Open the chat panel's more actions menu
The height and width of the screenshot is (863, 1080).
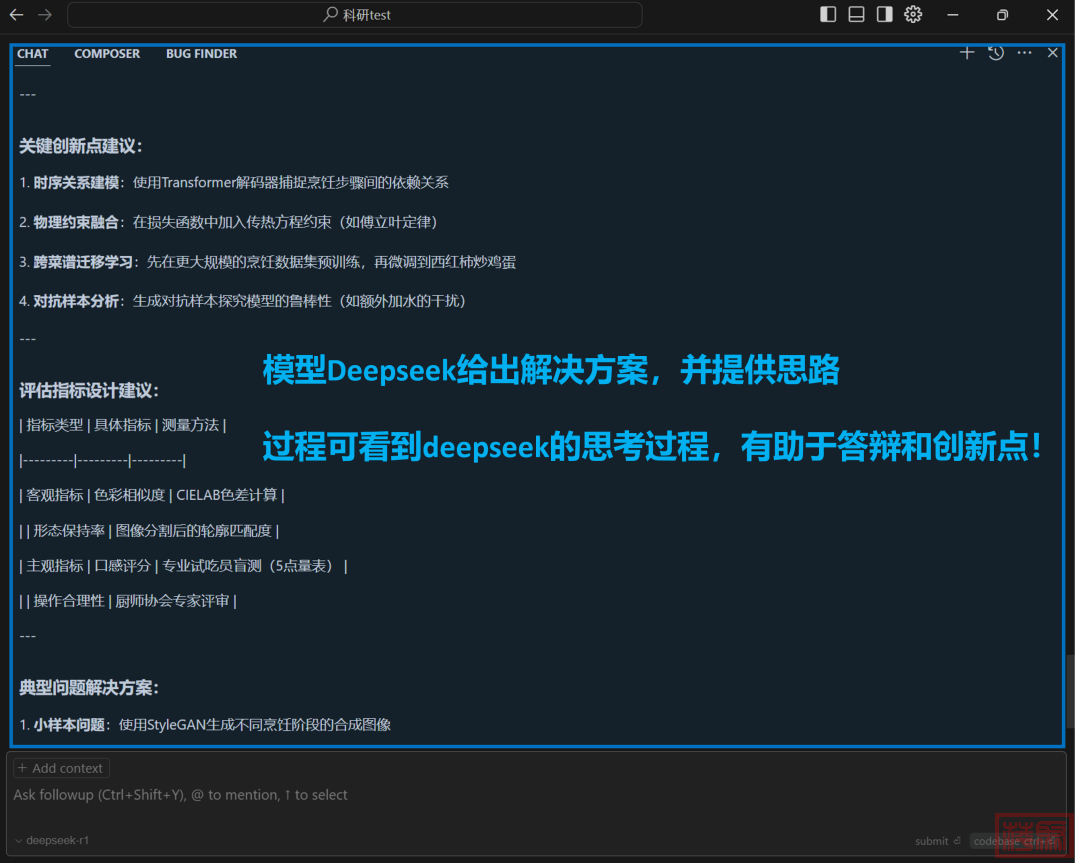[x=1024, y=53]
